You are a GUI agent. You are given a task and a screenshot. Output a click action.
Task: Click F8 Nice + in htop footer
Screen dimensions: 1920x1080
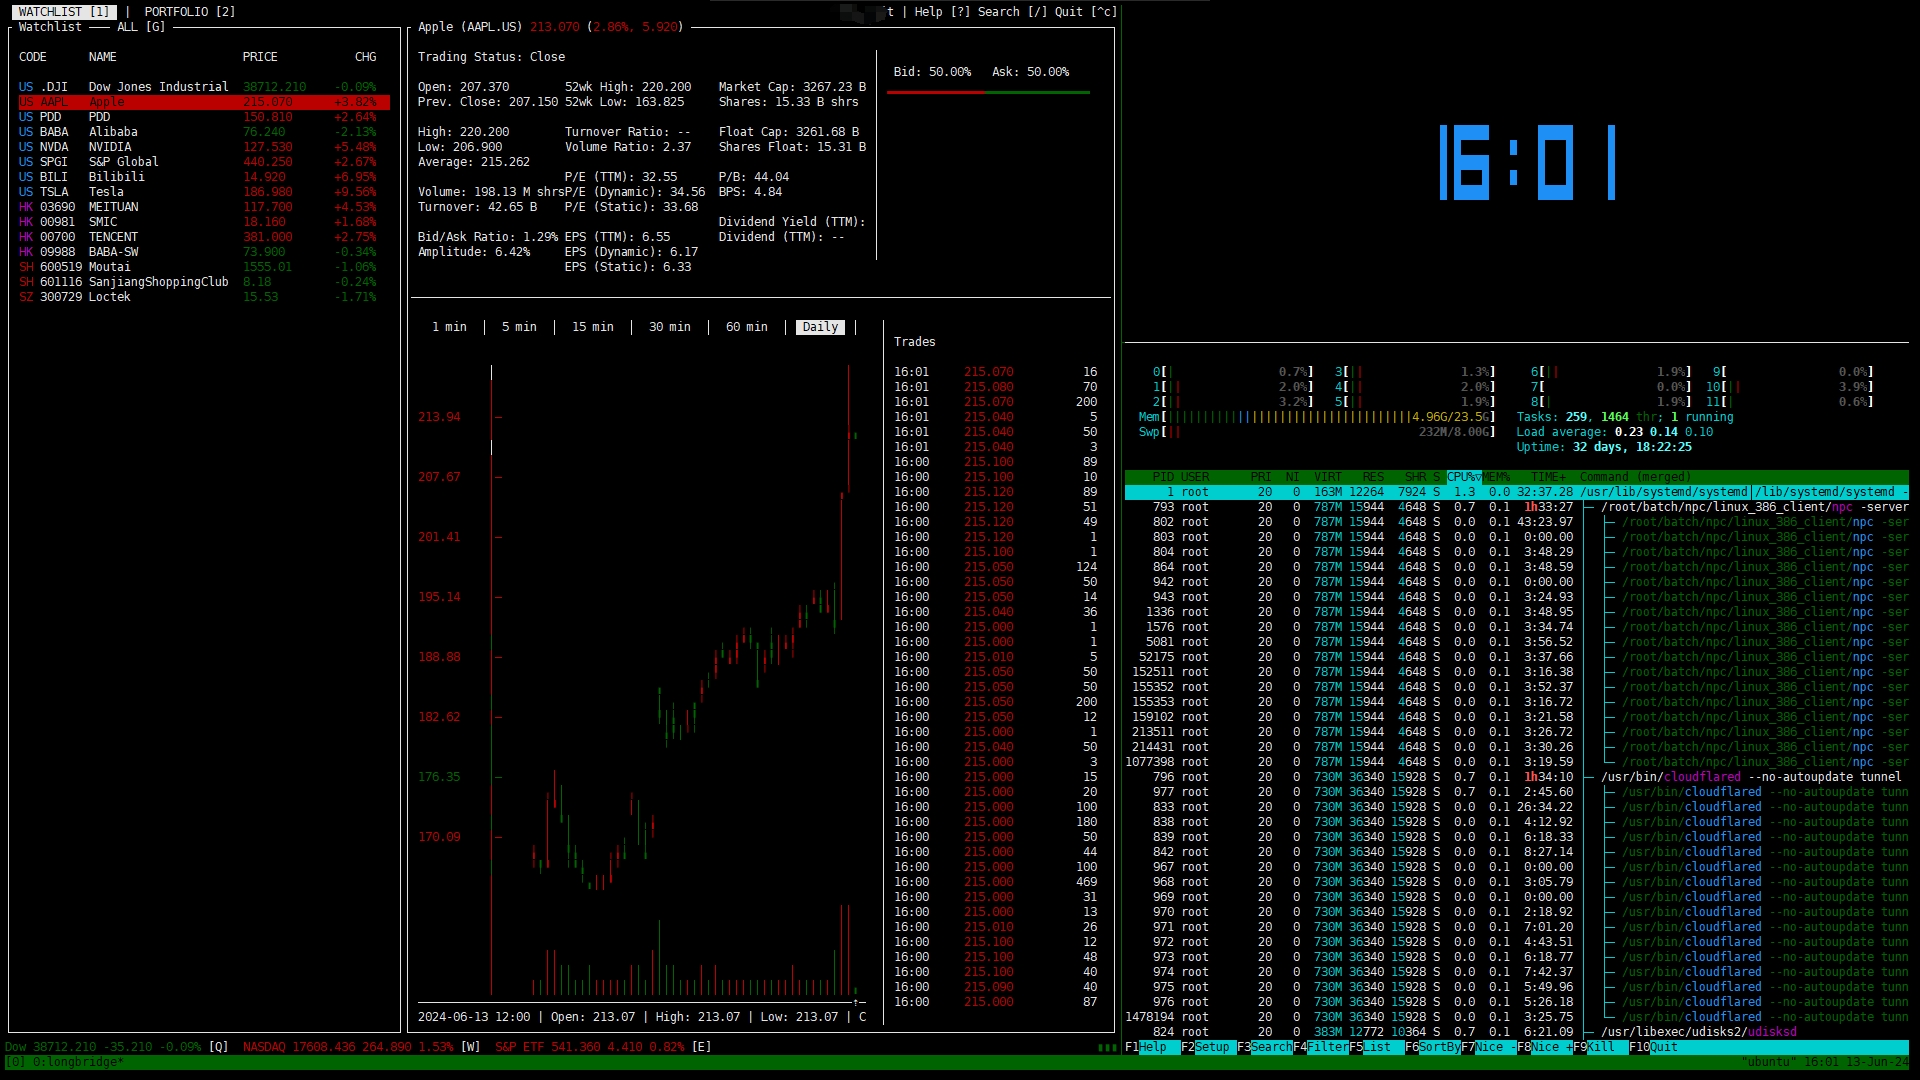(1544, 1047)
